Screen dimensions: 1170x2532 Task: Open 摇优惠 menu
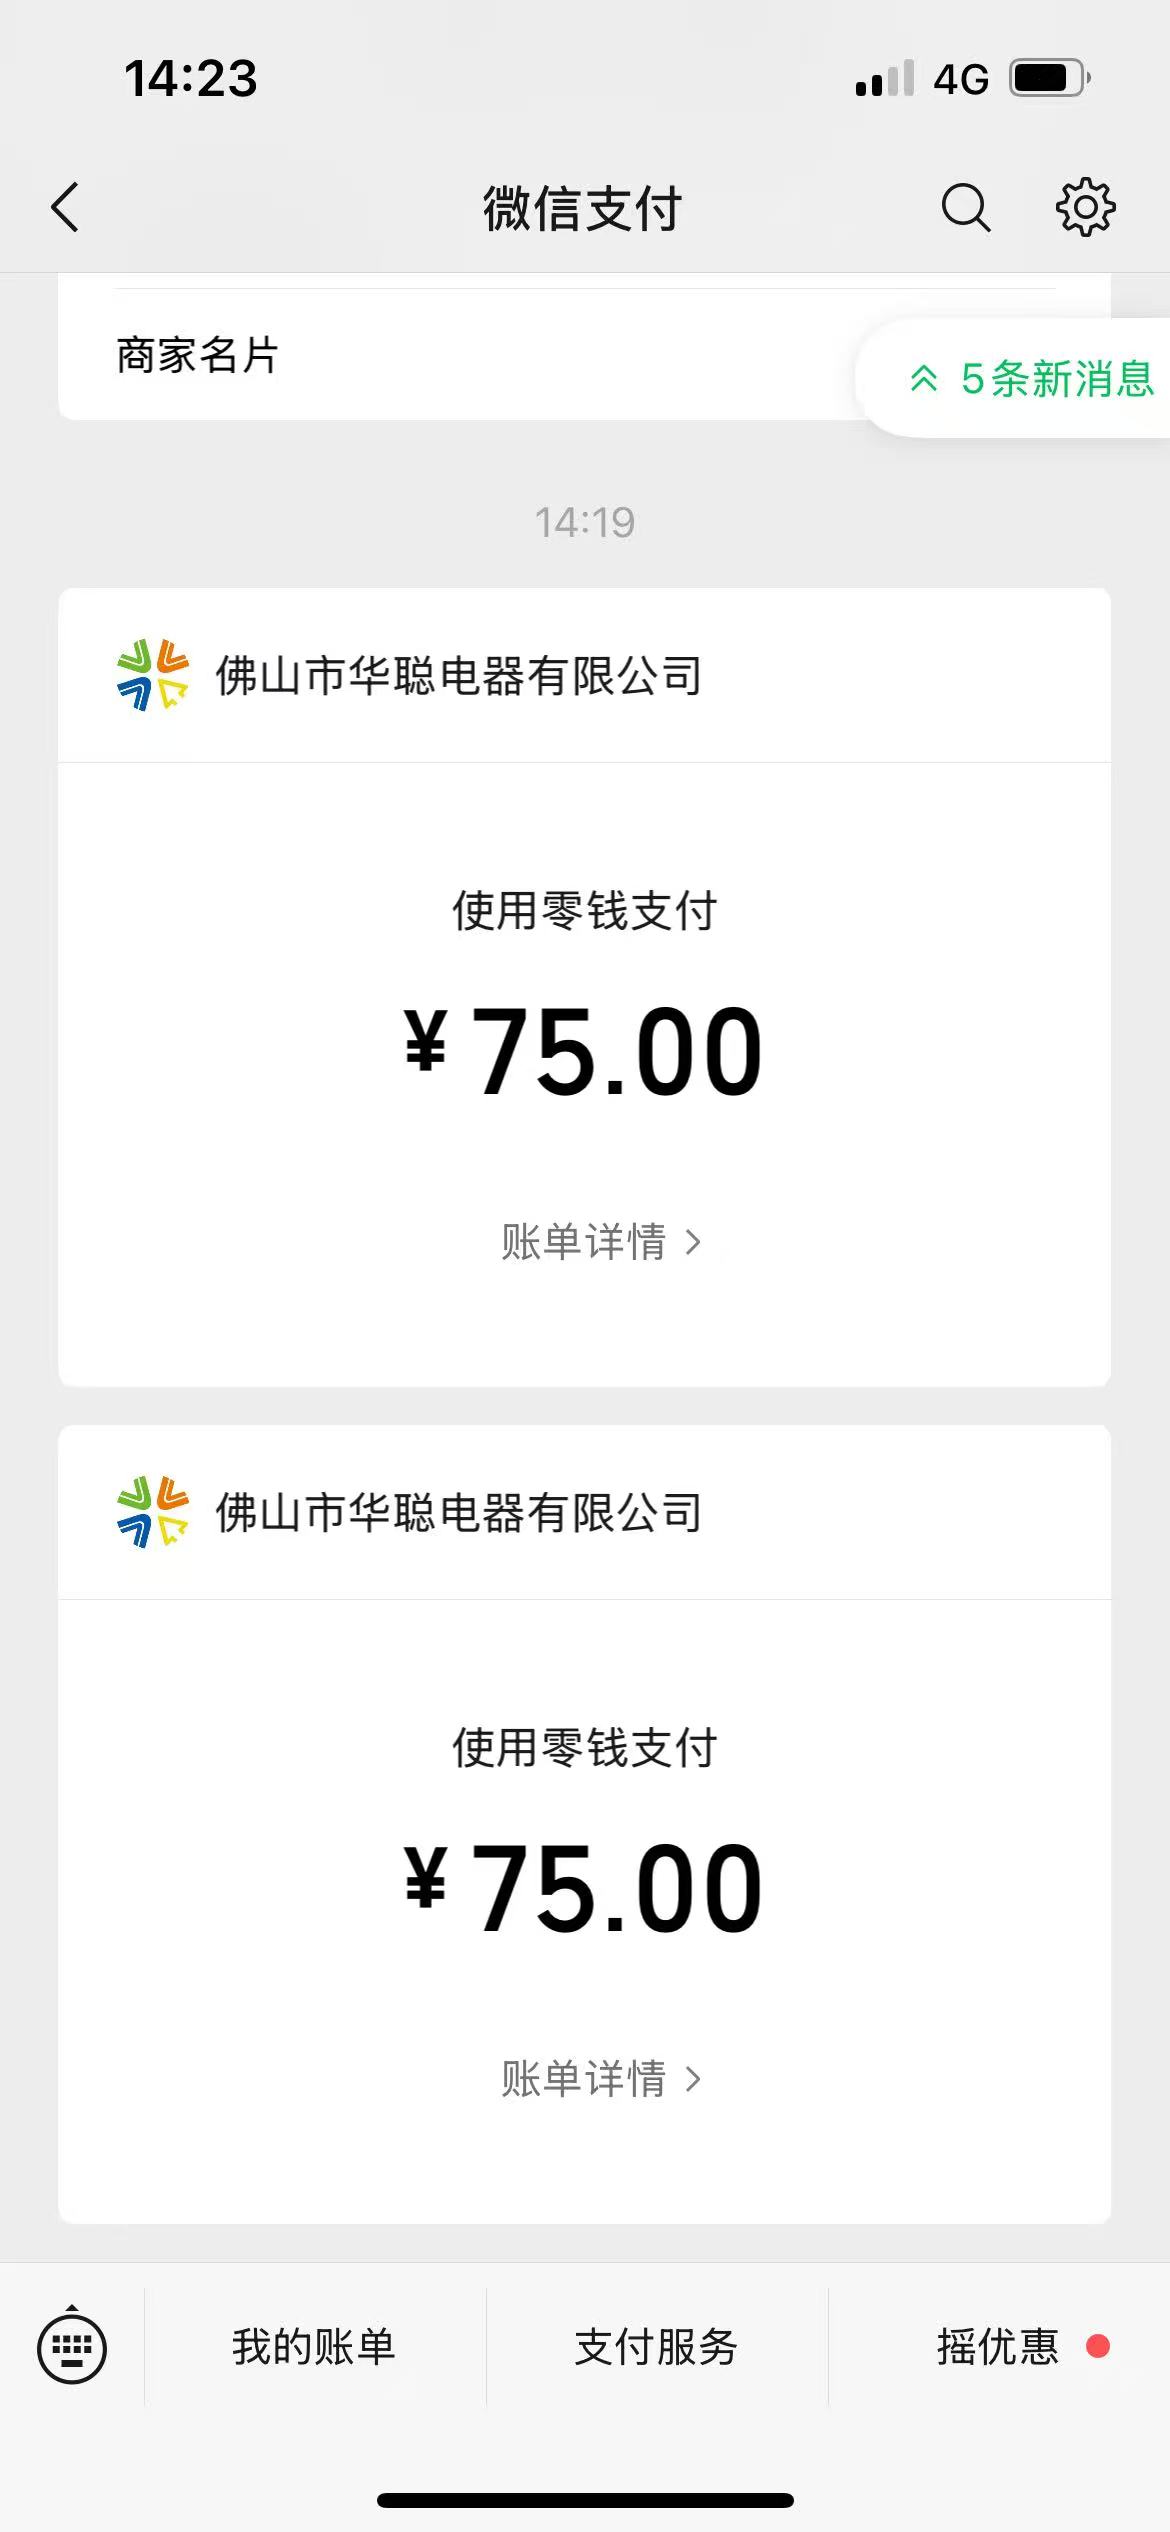point(998,2346)
